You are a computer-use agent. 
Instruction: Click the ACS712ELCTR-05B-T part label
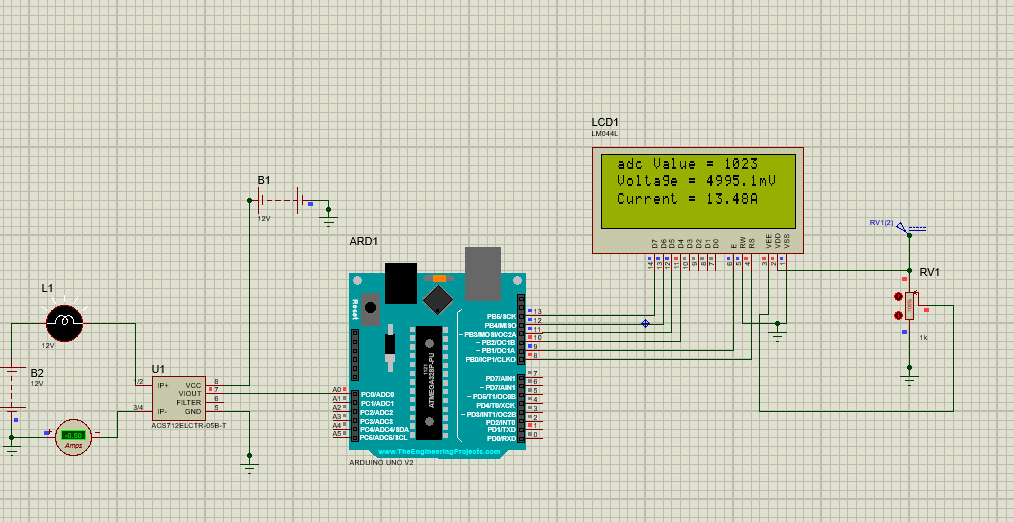tap(188, 425)
